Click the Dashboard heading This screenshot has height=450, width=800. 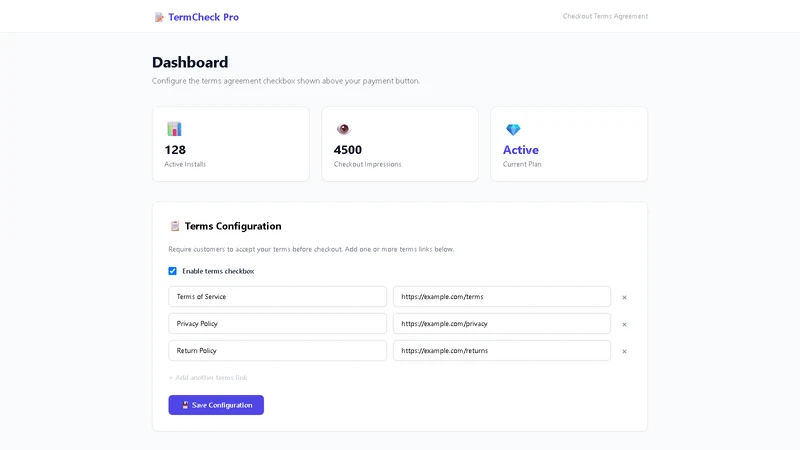(190, 62)
